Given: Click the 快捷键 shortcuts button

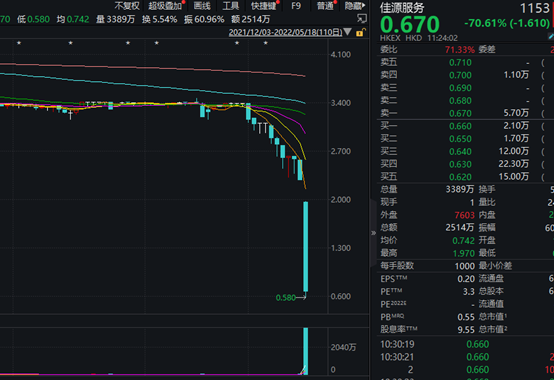Looking at the screenshot, I should click(x=264, y=6).
